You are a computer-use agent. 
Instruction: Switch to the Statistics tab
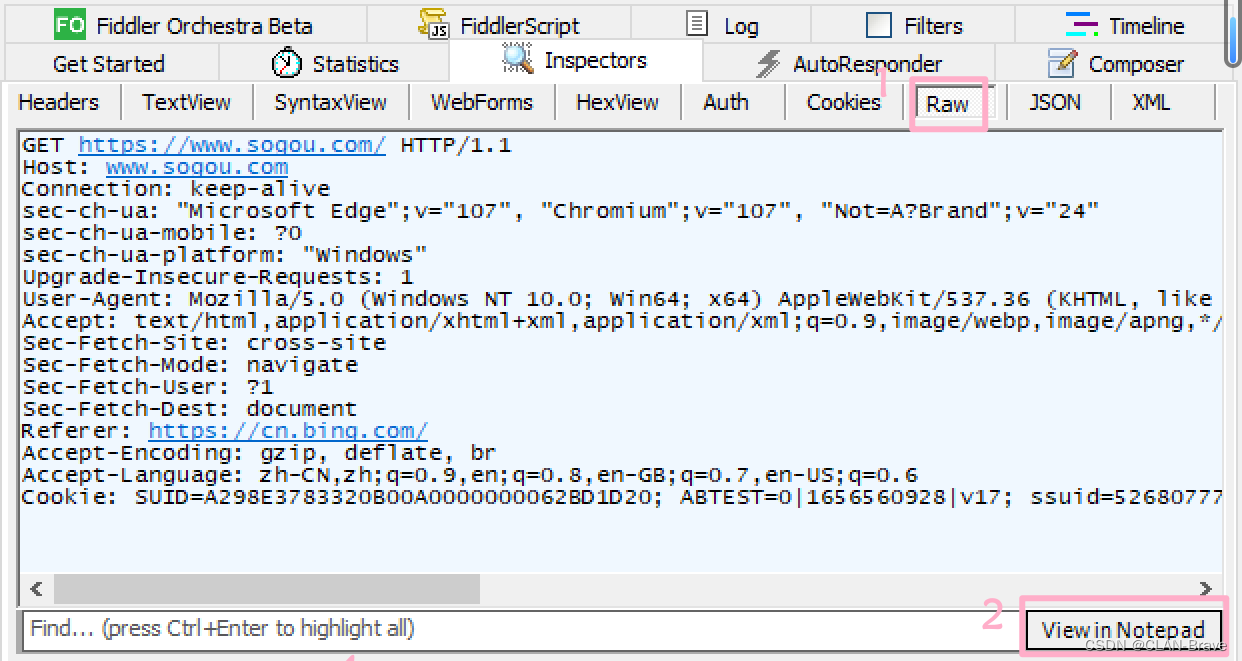click(334, 64)
